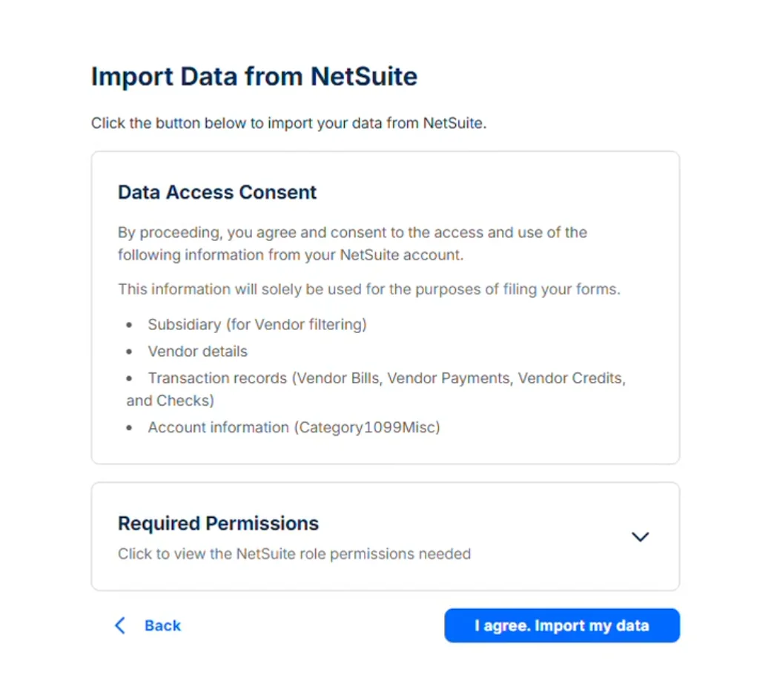Click the bullet point beside Transaction records
The height and width of the screenshot is (676, 778).
tap(130, 379)
